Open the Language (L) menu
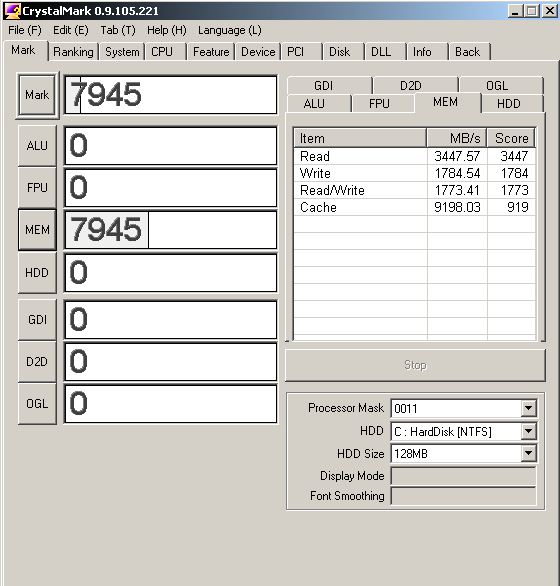The image size is (560, 586). 230,30
